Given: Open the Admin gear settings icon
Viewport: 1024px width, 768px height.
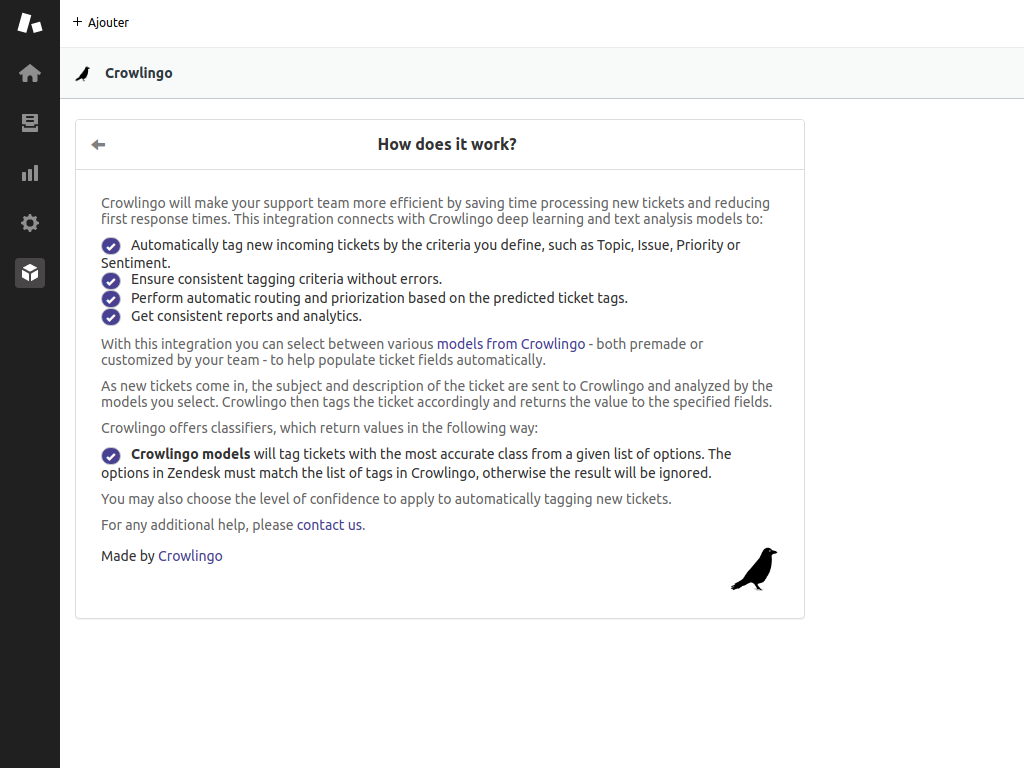Looking at the screenshot, I should click(x=30, y=223).
